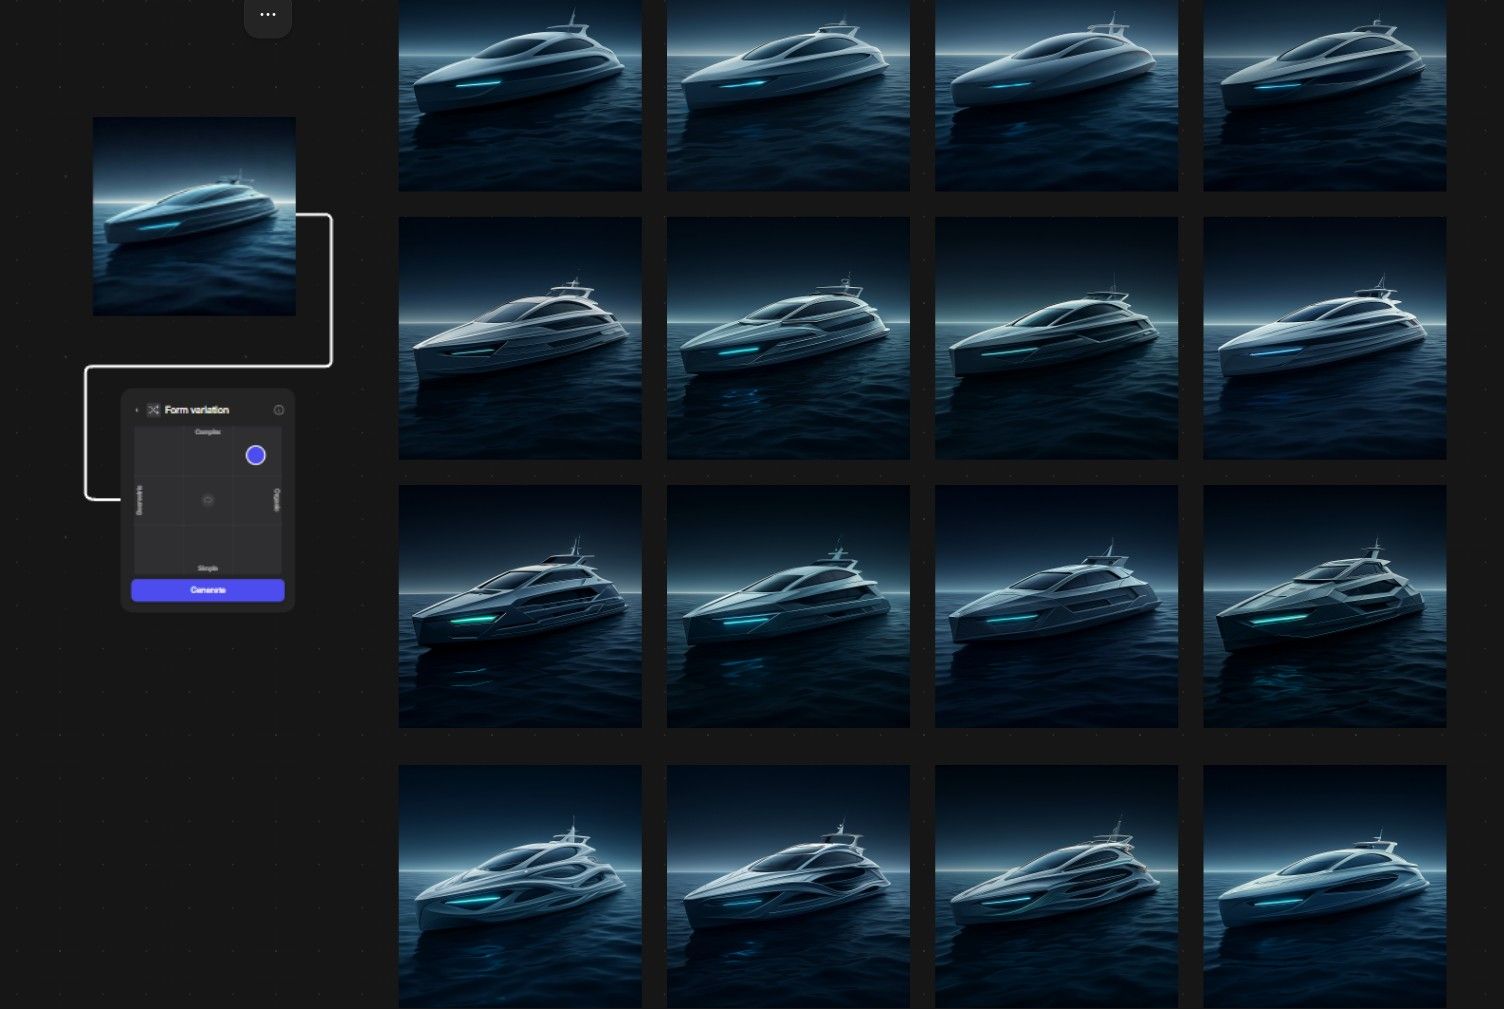Click the Complex label atop the grid
Screen dimensions: 1504x1009
point(208,432)
